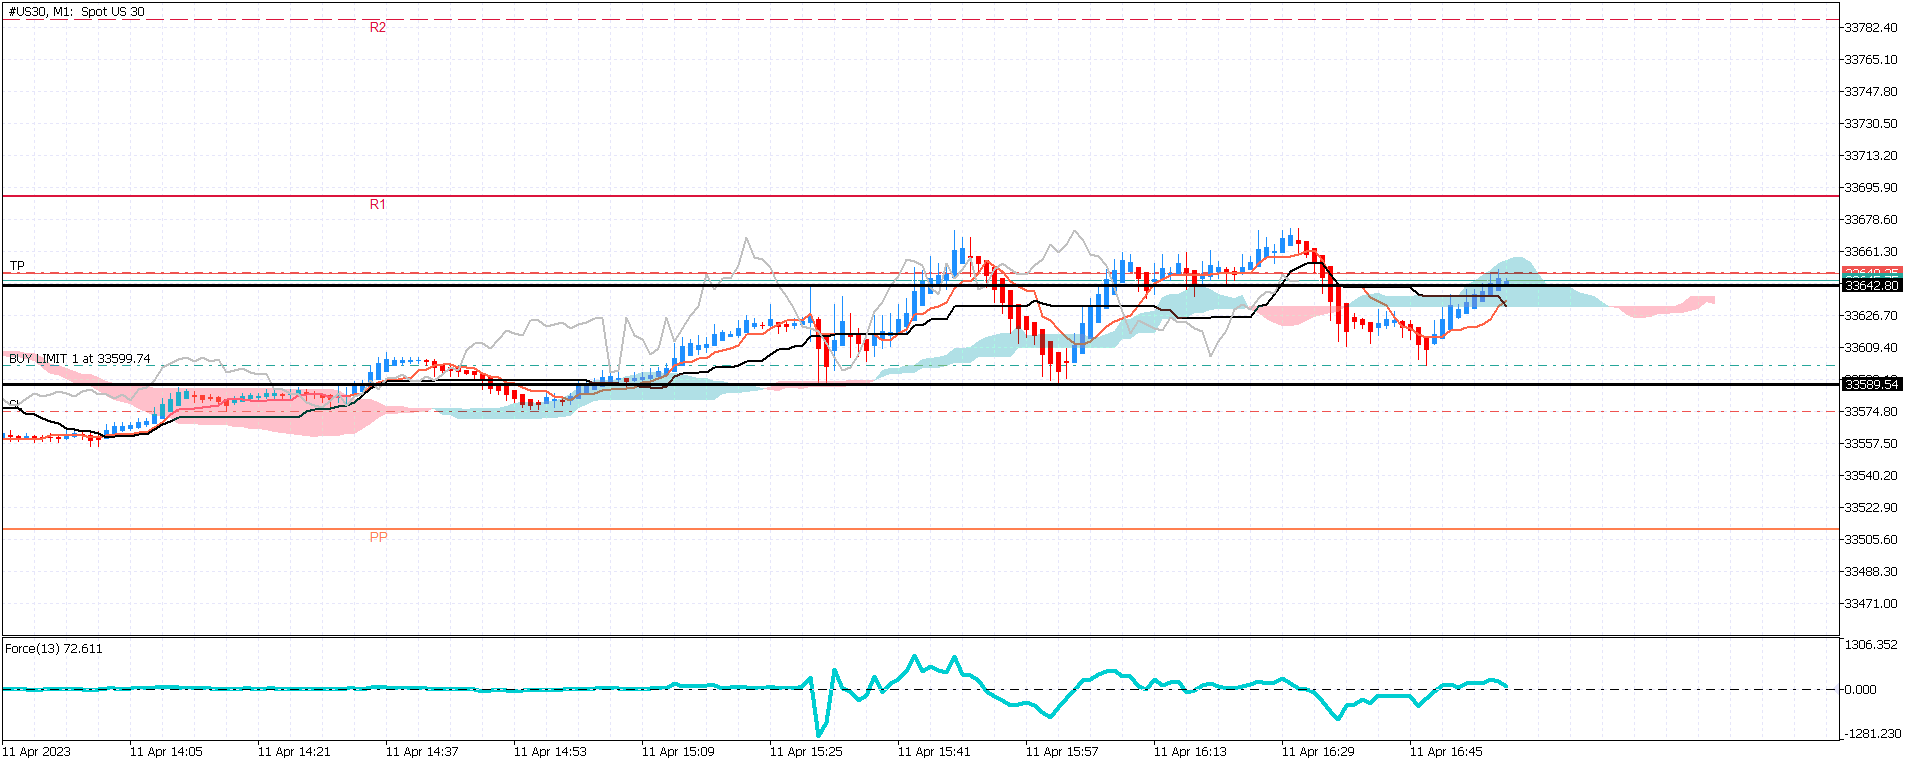Click the '11 Apr 16:45' time marker
Screen dimensions: 1916x764
pos(1446,752)
